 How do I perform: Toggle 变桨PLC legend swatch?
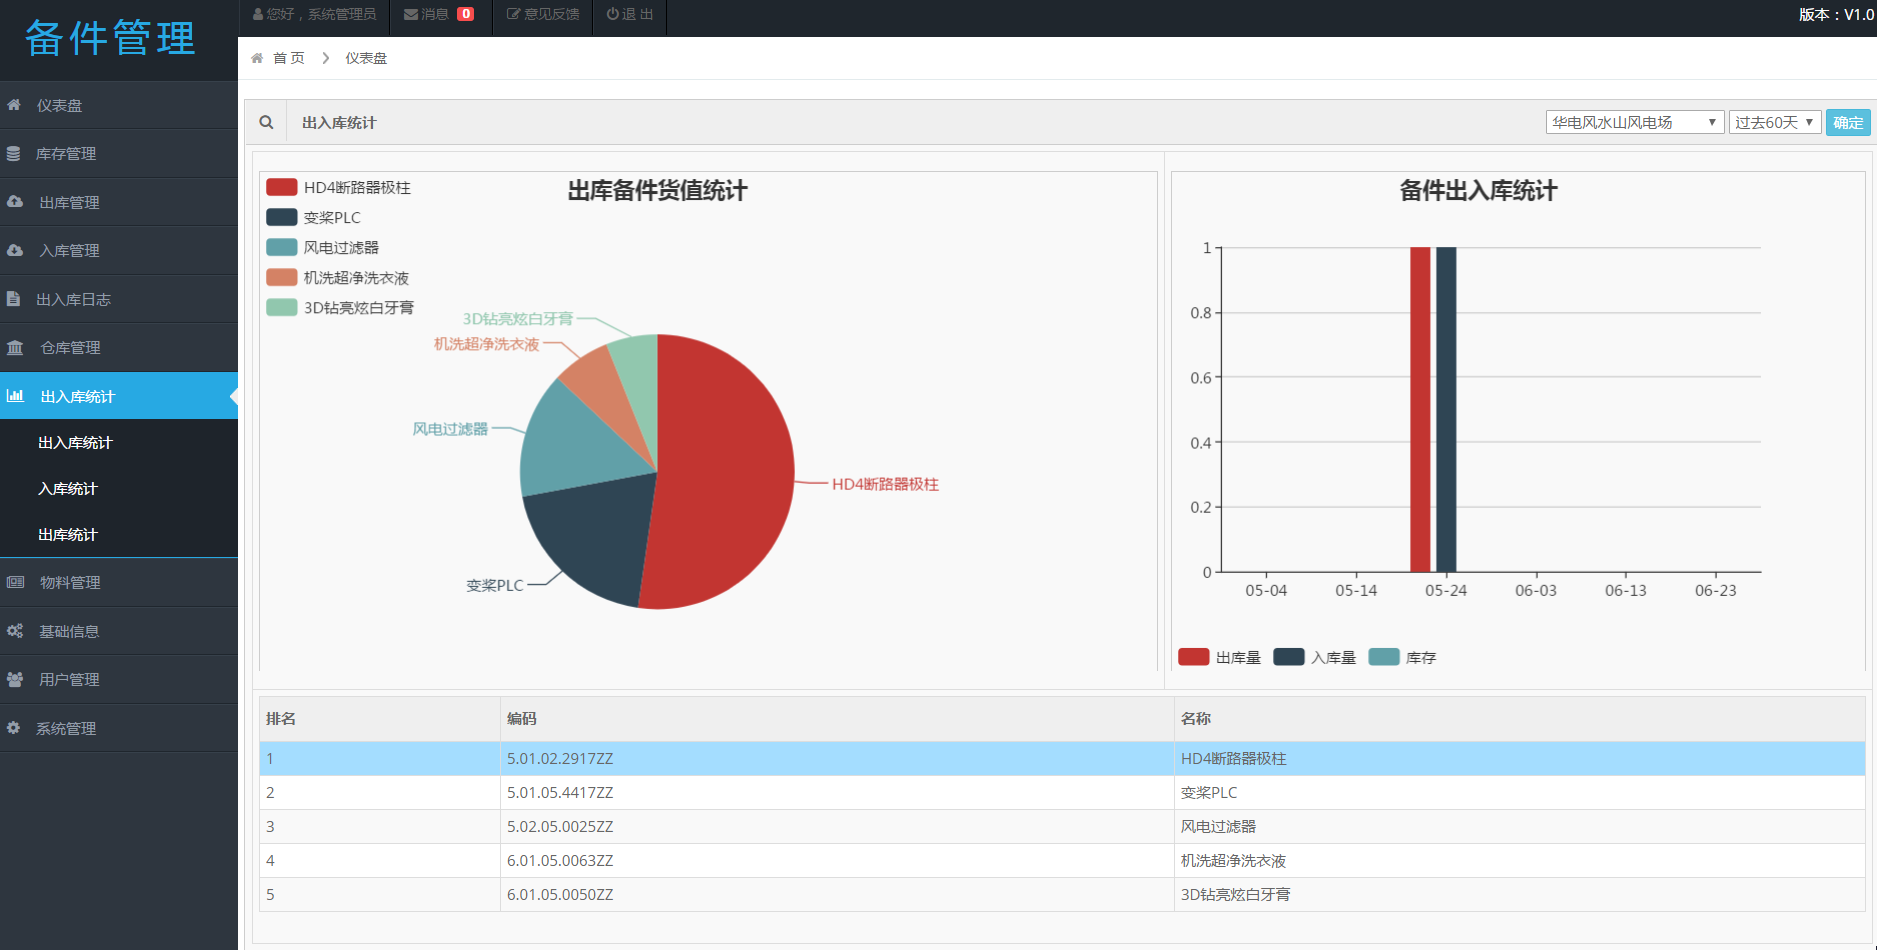click(282, 217)
